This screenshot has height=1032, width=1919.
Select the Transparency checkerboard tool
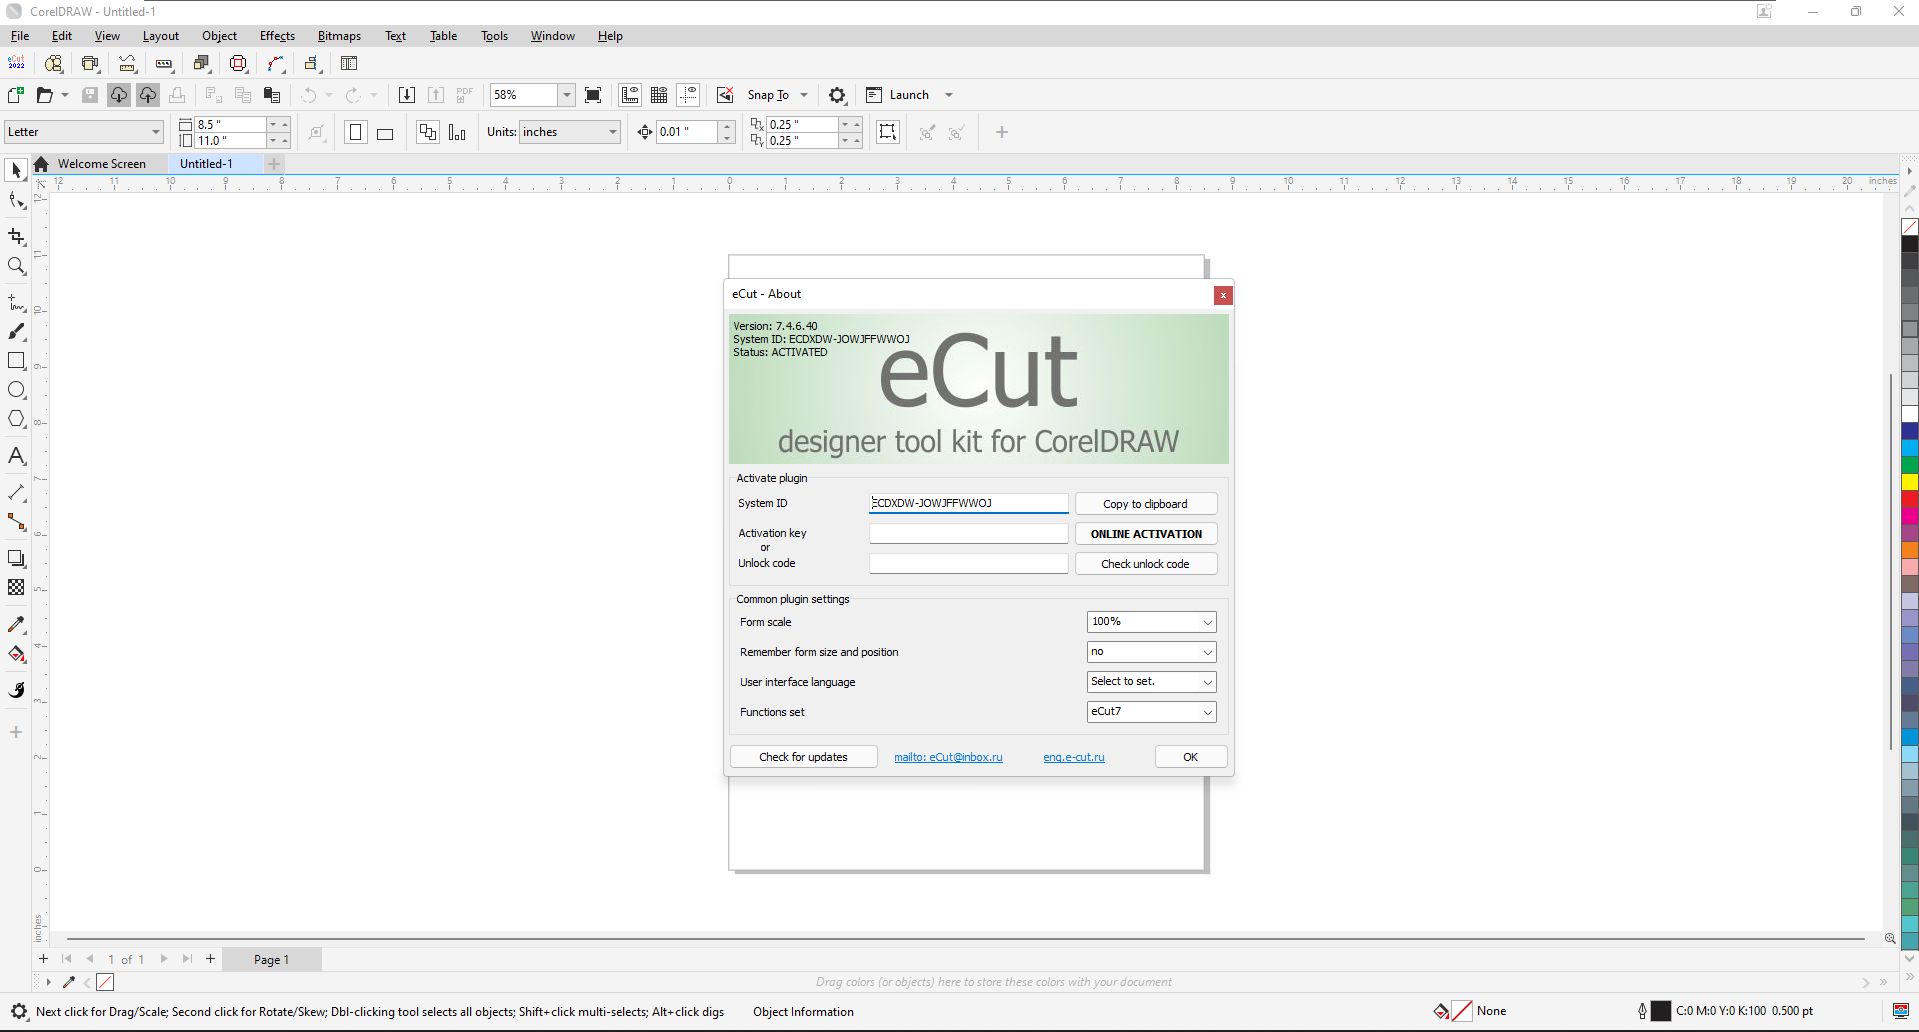pyautogui.click(x=16, y=587)
